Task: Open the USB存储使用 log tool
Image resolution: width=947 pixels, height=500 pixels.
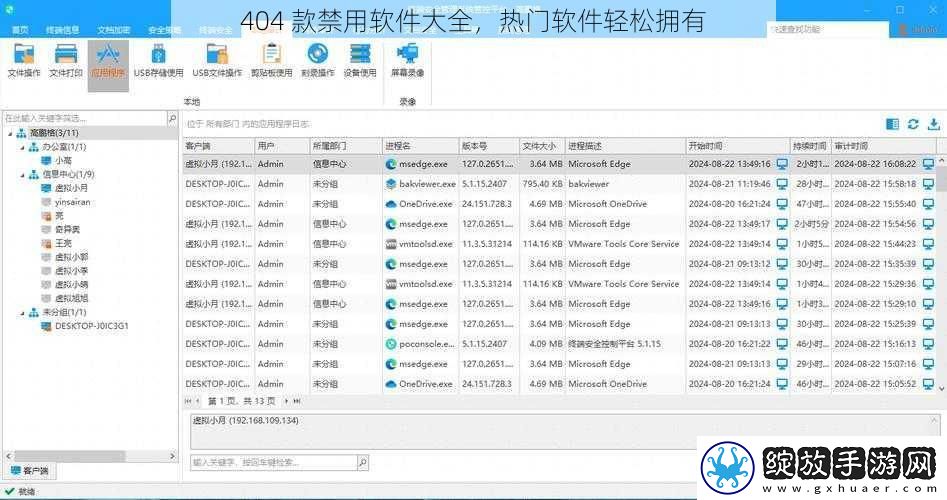Action: (158, 61)
